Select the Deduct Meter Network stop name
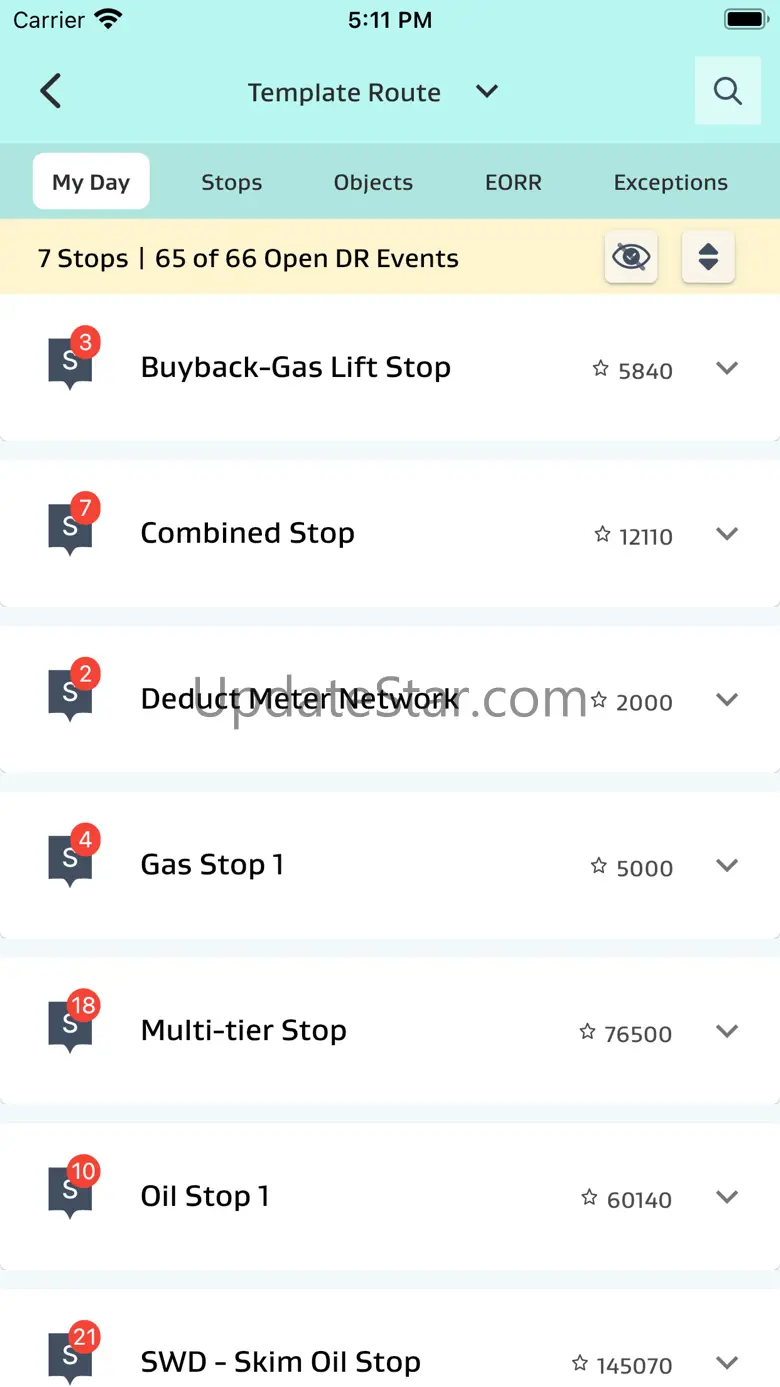The width and height of the screenshot is (780, 1387). click(x=299, y=699)
